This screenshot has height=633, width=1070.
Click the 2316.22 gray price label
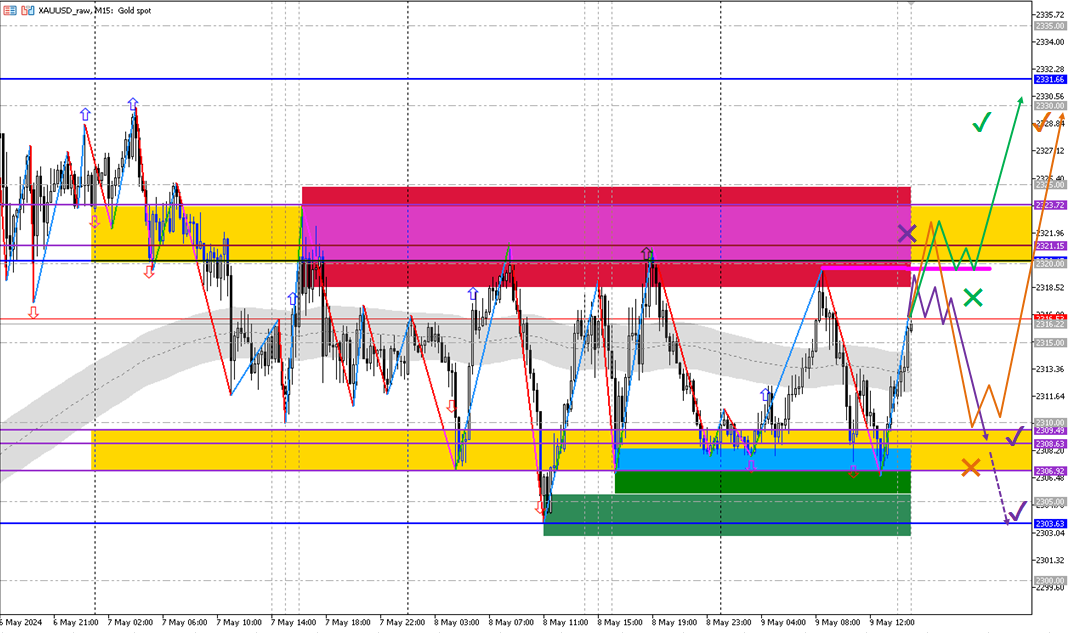[x=1050, y=324]
